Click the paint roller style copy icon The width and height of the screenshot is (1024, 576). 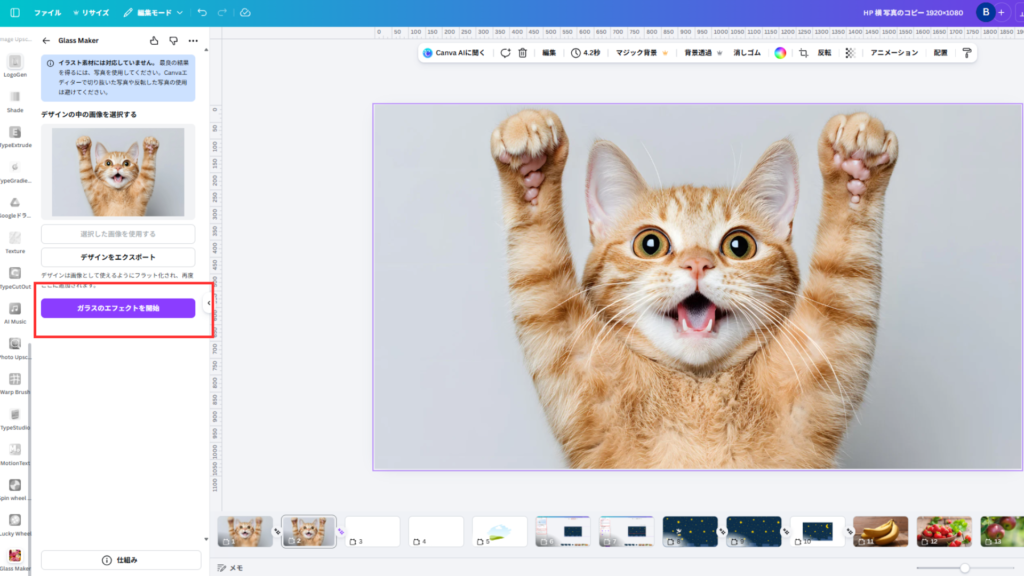click(967, 53)
